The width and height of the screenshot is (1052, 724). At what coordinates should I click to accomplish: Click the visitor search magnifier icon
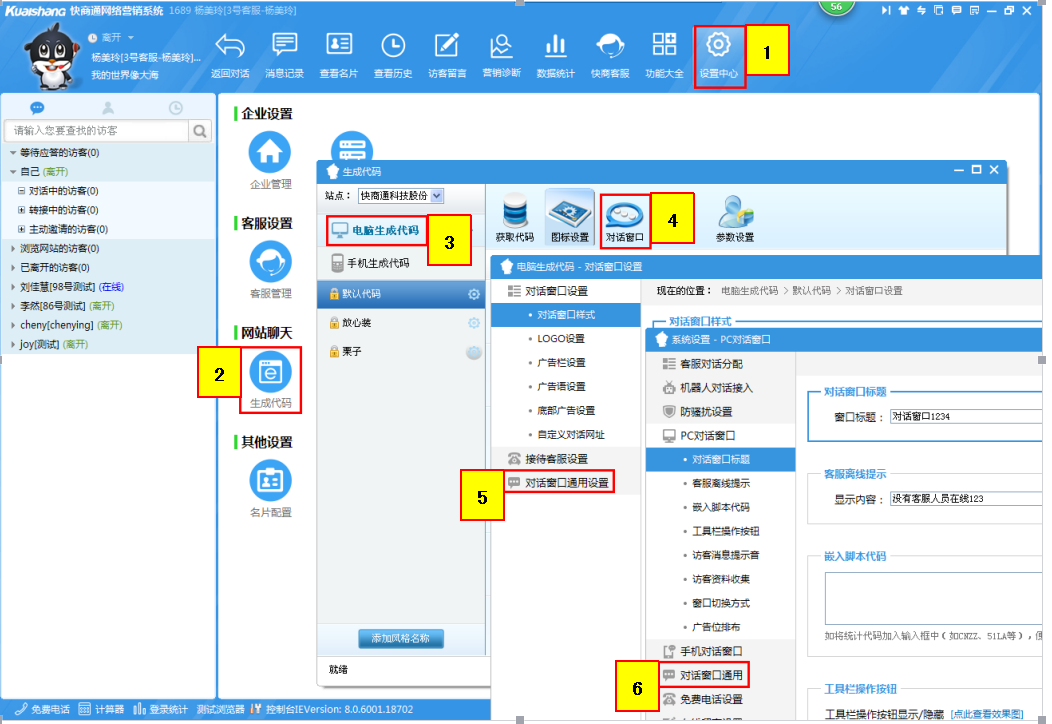coord(200,131)
